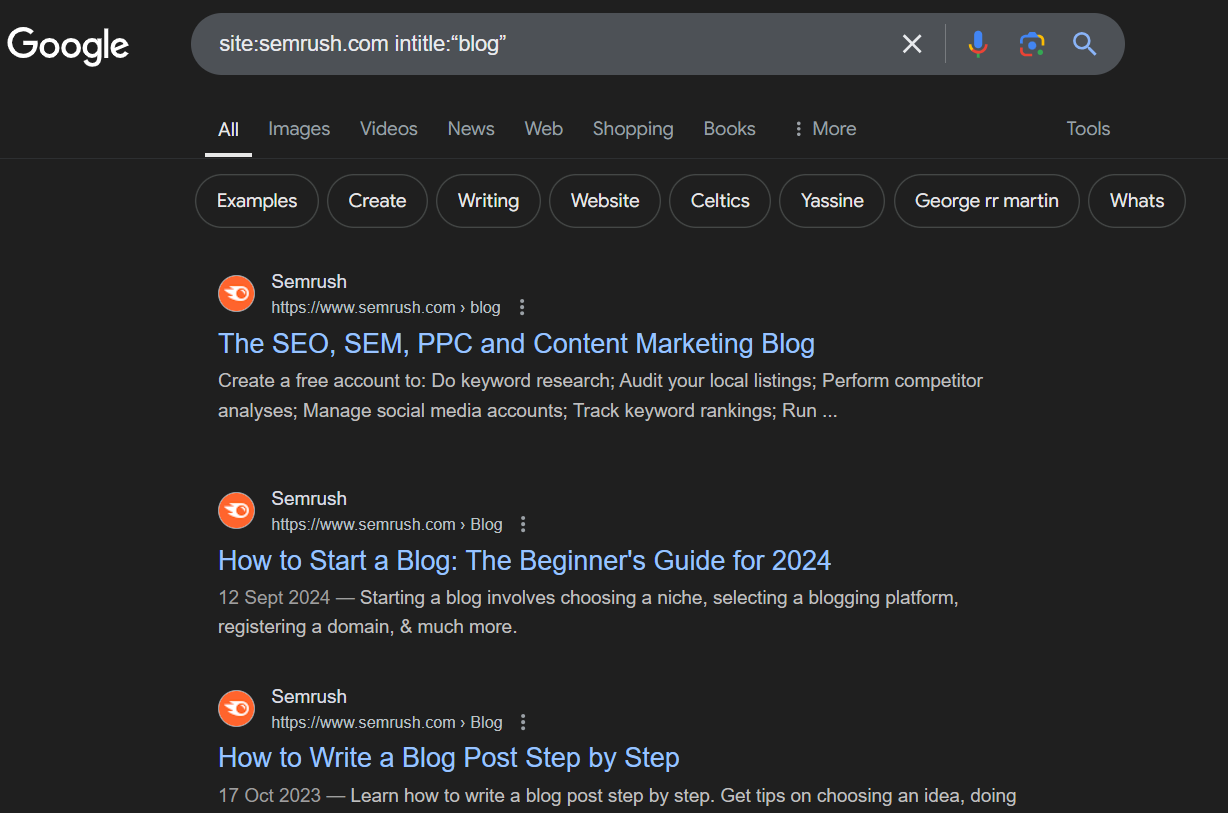Click Semrush favicon of 'How to Start a Blog' result
The width and height of the screenshot is (1228, 813).
coord(237,511)
